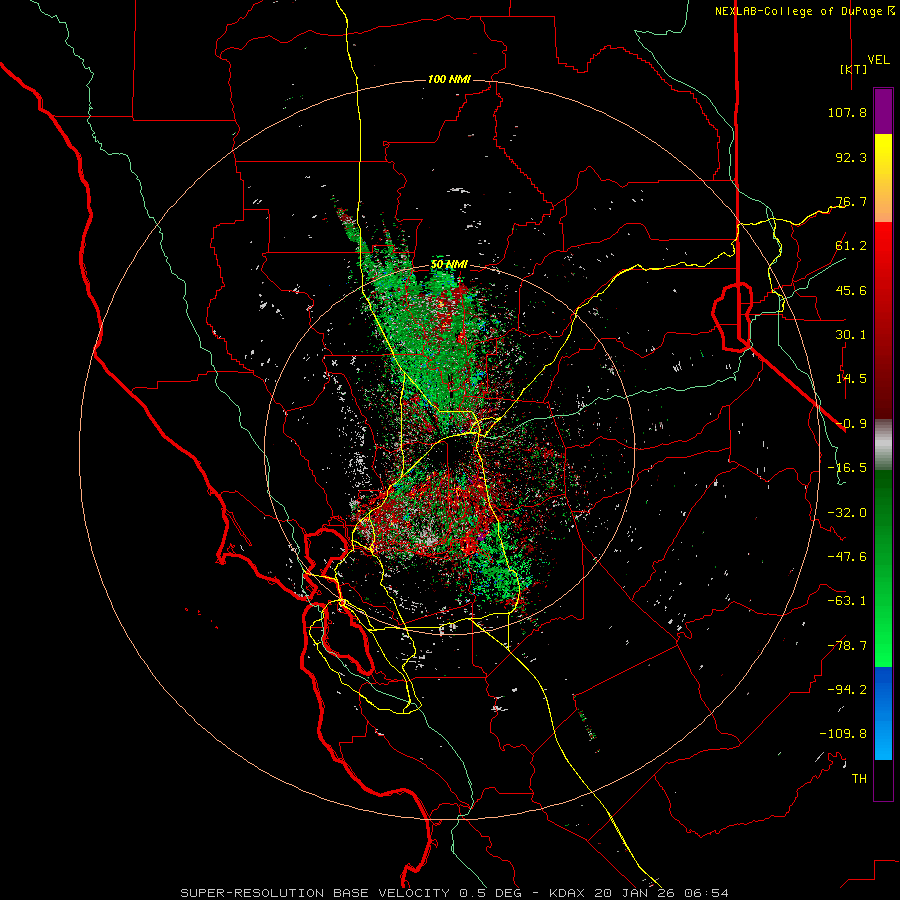This screenshot has height=900, width=900.
Task: Click the purple segment of the color bar
Action: point(883,112)
